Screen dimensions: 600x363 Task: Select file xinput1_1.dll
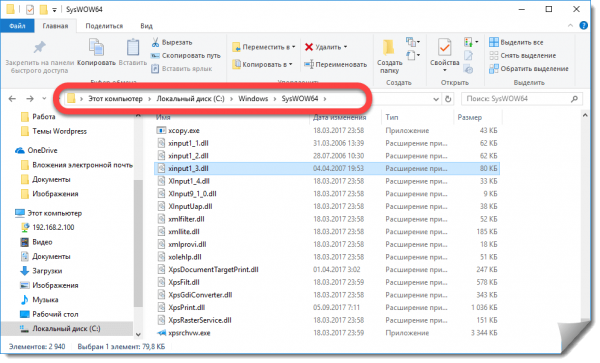point(188,143)
